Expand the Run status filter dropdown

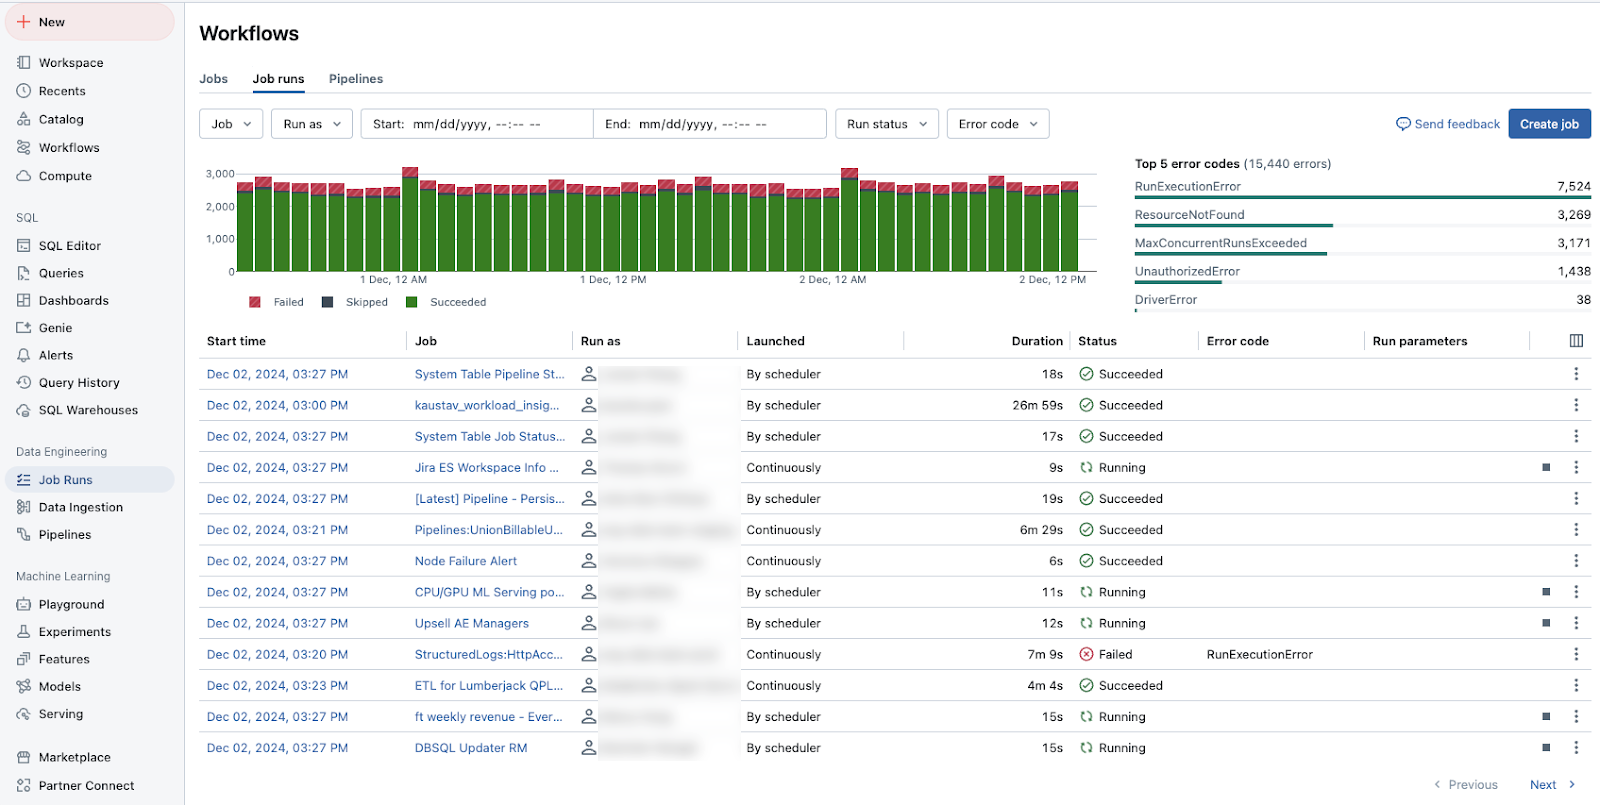pos(886,124)
